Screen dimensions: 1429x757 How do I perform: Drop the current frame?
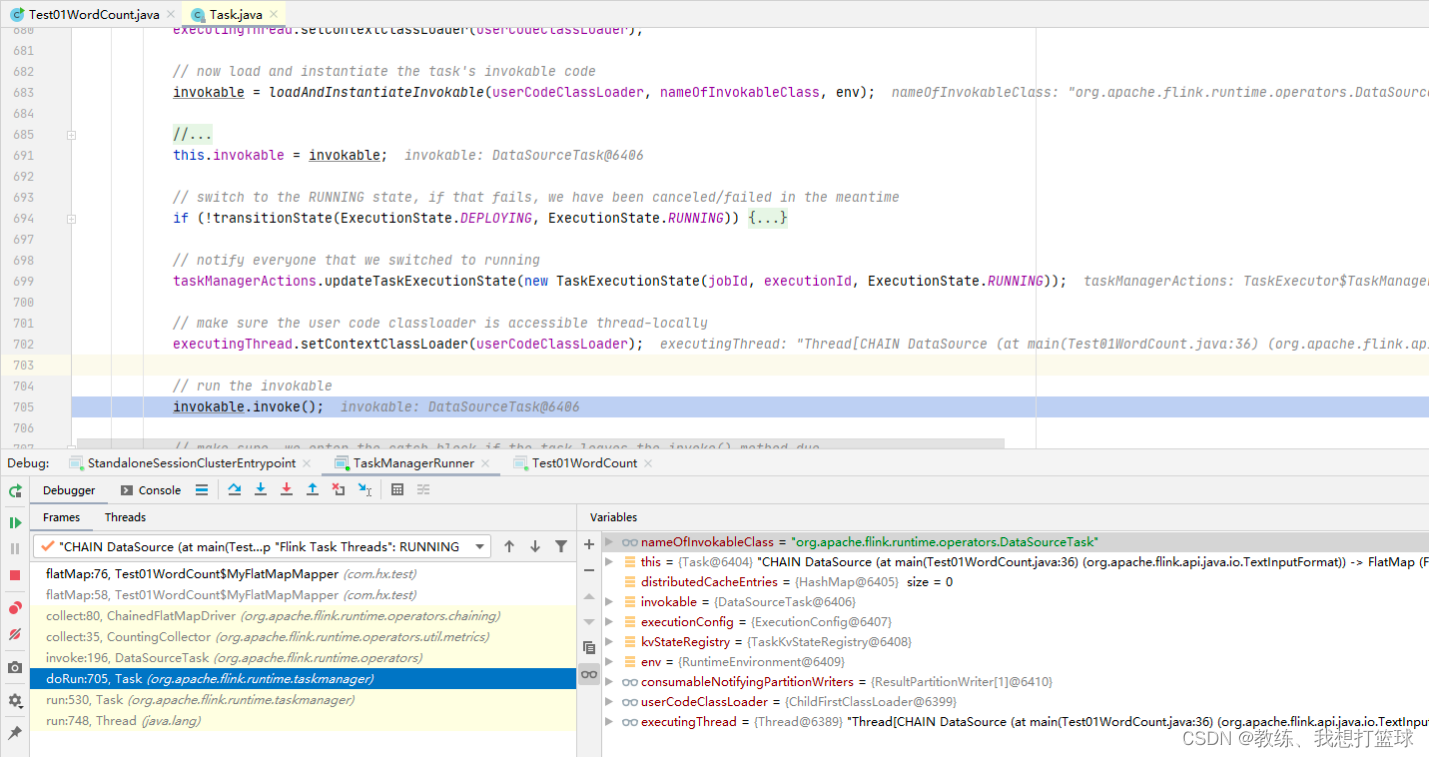[x=338, y=490]
